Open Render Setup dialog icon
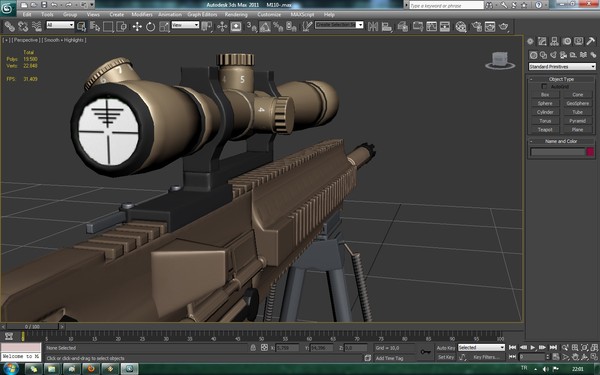This screenshot has width=600, height=375. pos(476,26)
